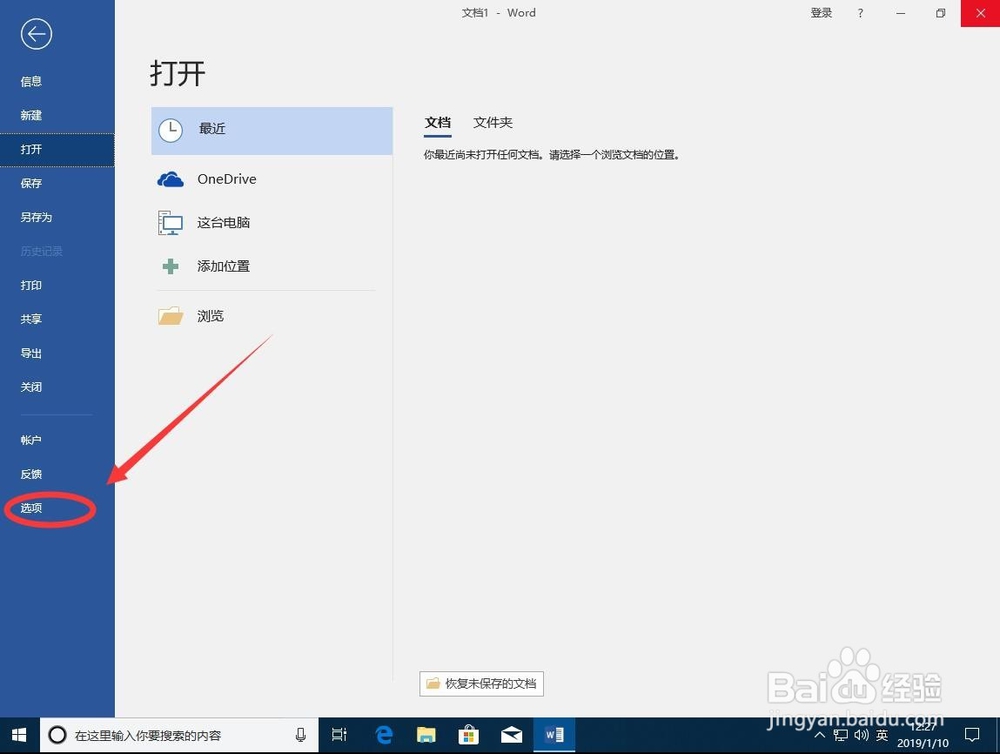
Task: Open 打印 in the sidebar
Action: coord(31,285)
